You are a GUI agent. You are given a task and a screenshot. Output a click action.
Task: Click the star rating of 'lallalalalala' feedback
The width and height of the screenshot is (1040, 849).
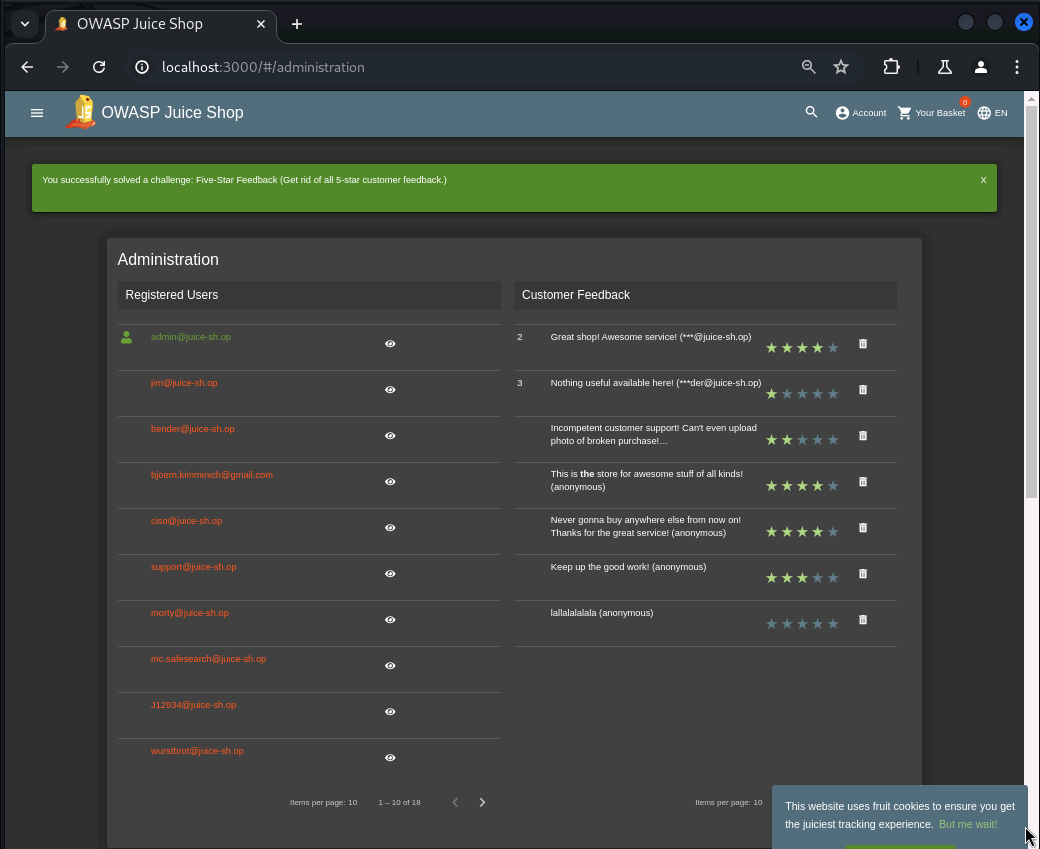802,623
